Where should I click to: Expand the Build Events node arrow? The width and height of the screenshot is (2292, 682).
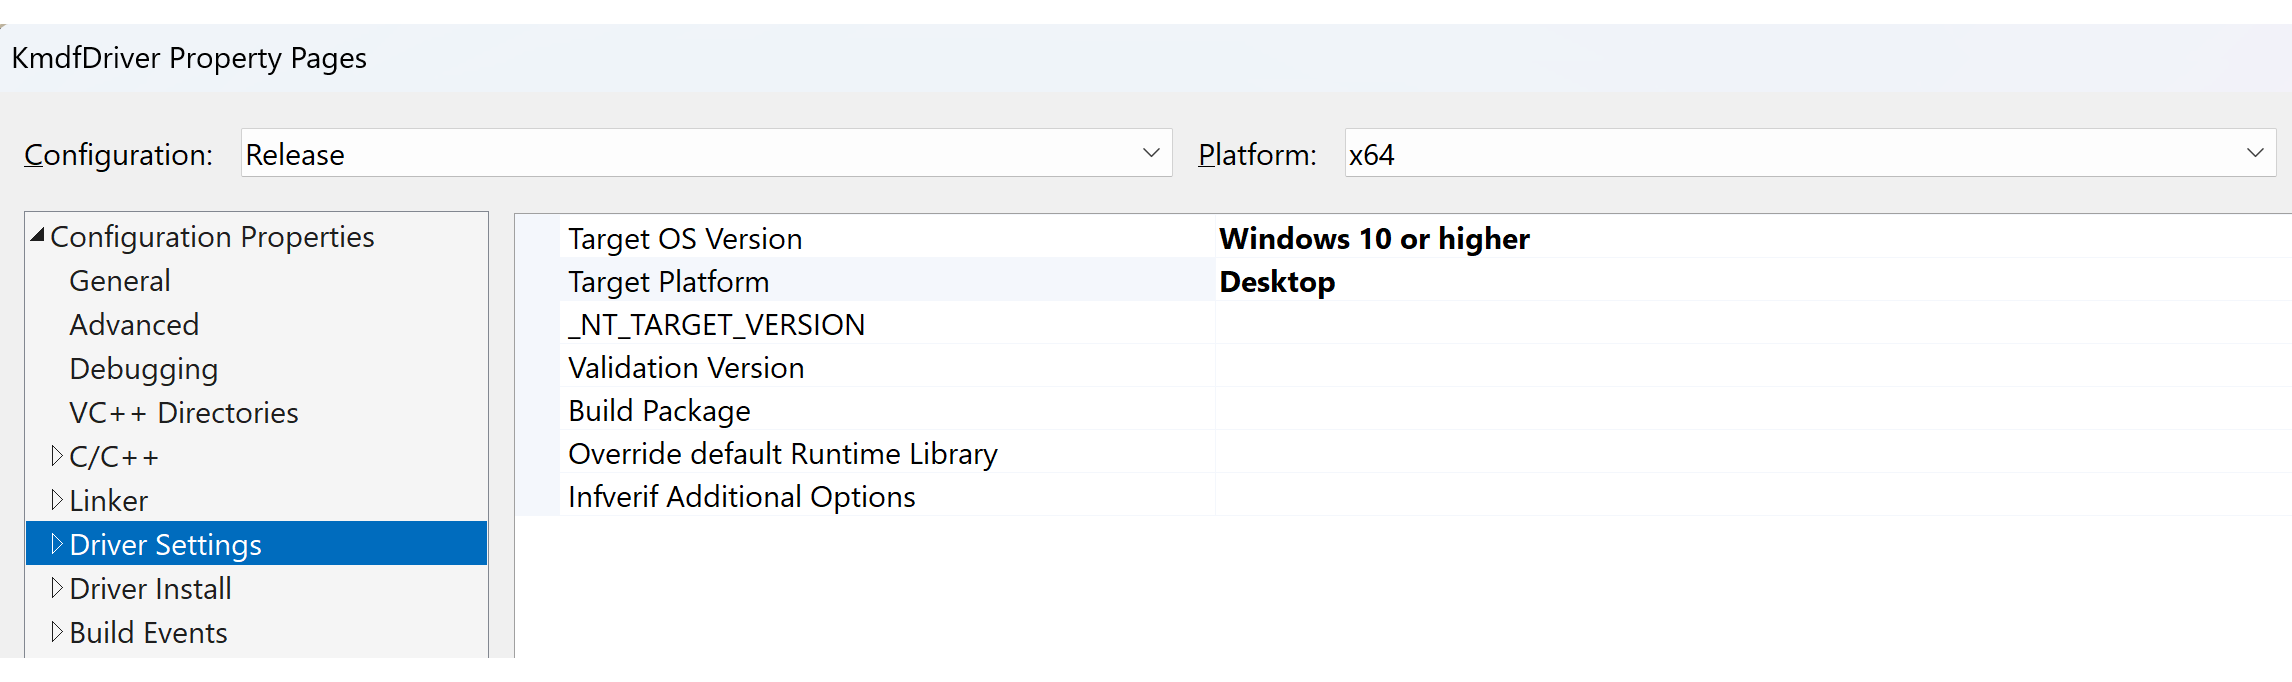pos(57,632)
